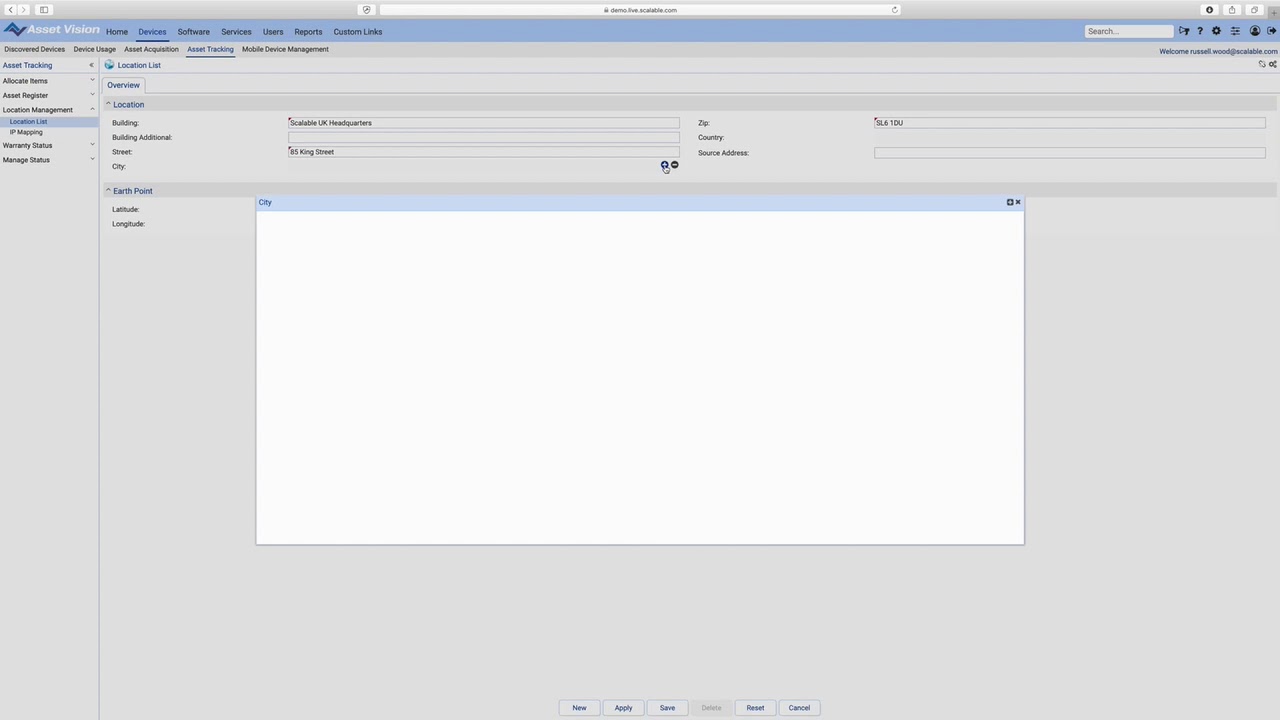
Task: Collapse the Location form section
Action: coord(108,104)
